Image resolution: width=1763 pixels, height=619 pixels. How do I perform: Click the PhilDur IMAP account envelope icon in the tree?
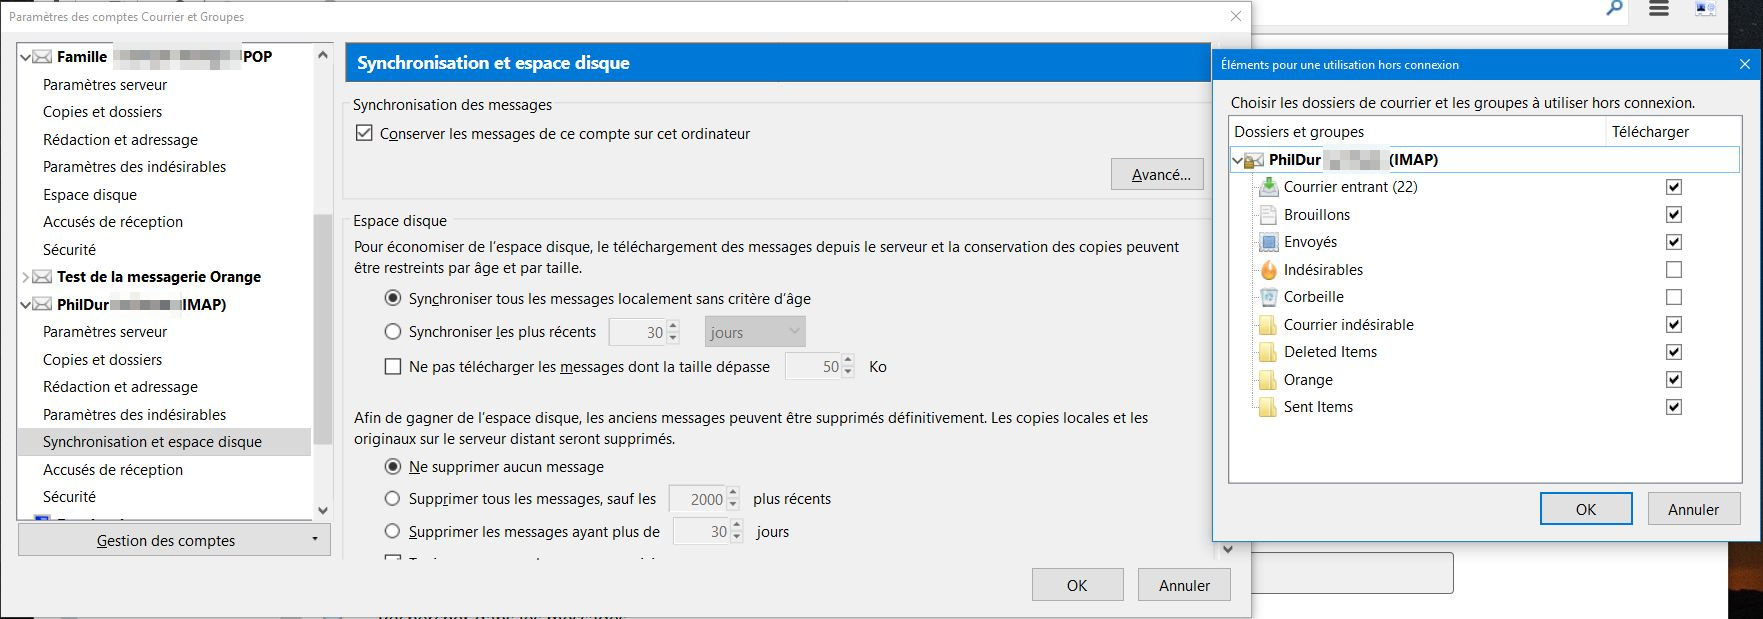point(42,305)
